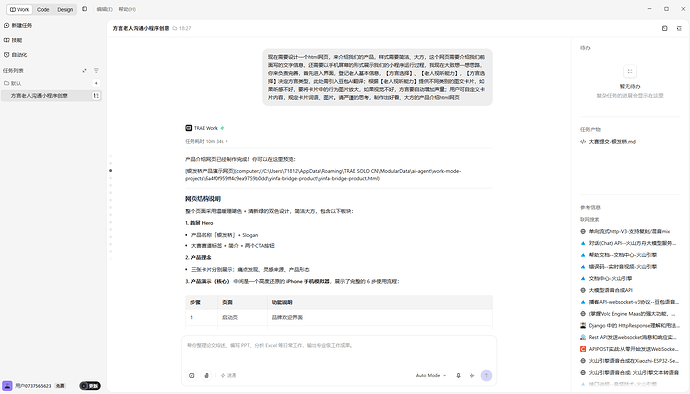690x394 pixels.
Task: Click the second round icon in input box
Action: (206, 376)
